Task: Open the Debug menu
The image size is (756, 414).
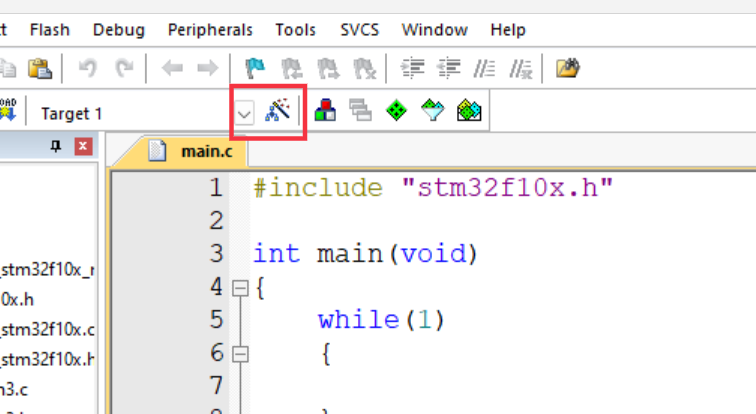Action: 119,30
